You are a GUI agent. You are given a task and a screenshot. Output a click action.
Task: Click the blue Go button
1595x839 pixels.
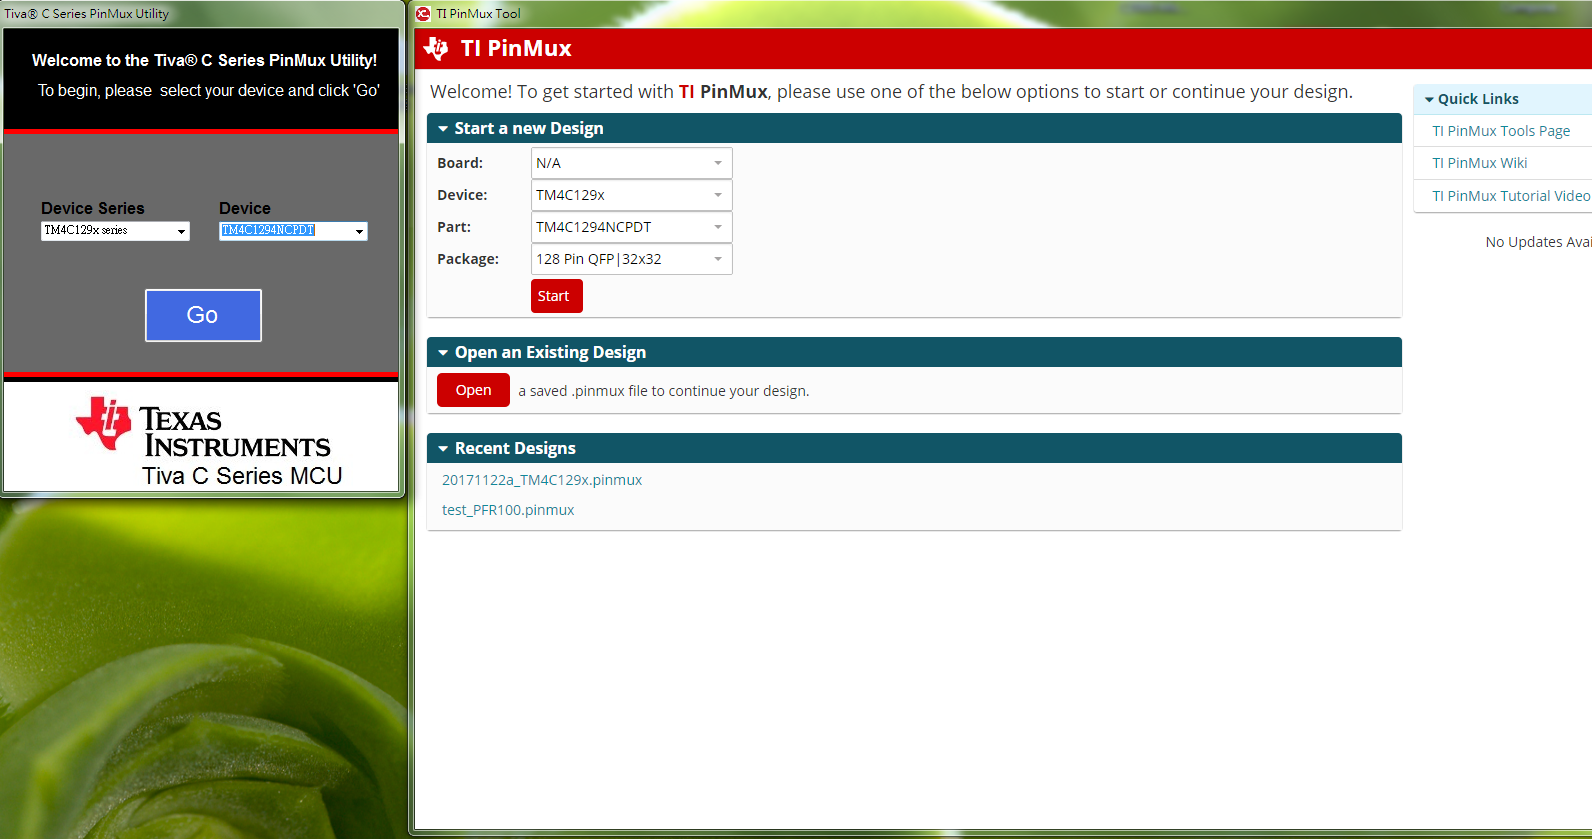203,316
